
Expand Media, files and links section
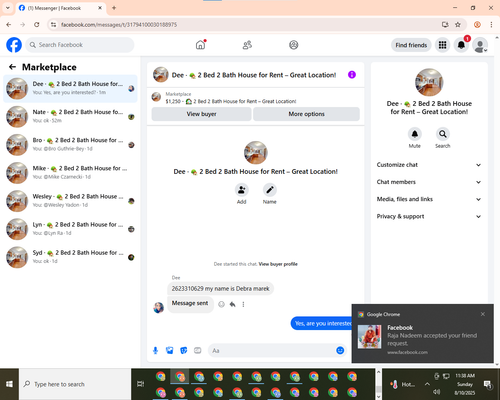pyautogui.click(x=429, y=199)
